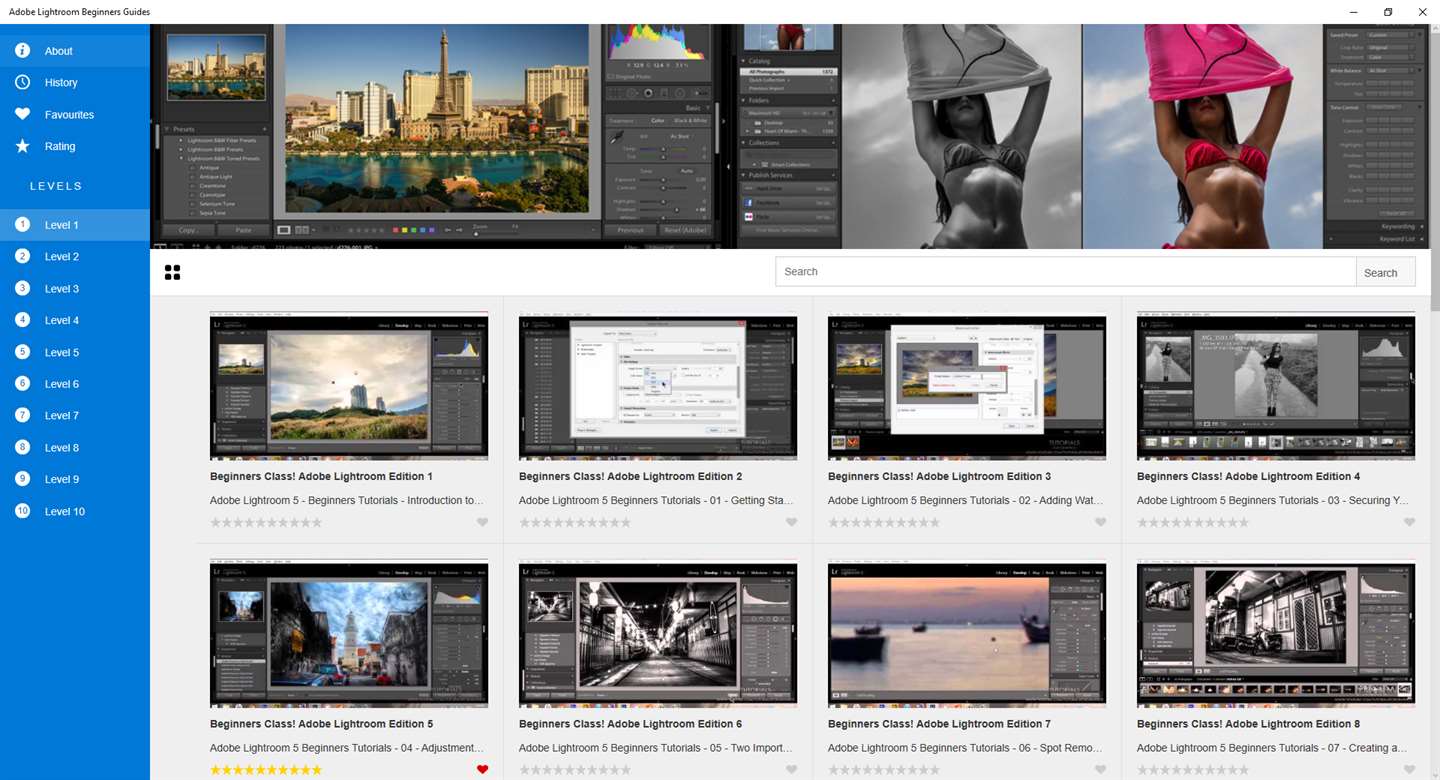
Task: Favourite Edition 1 with its heart
Action: coord(482,522)
